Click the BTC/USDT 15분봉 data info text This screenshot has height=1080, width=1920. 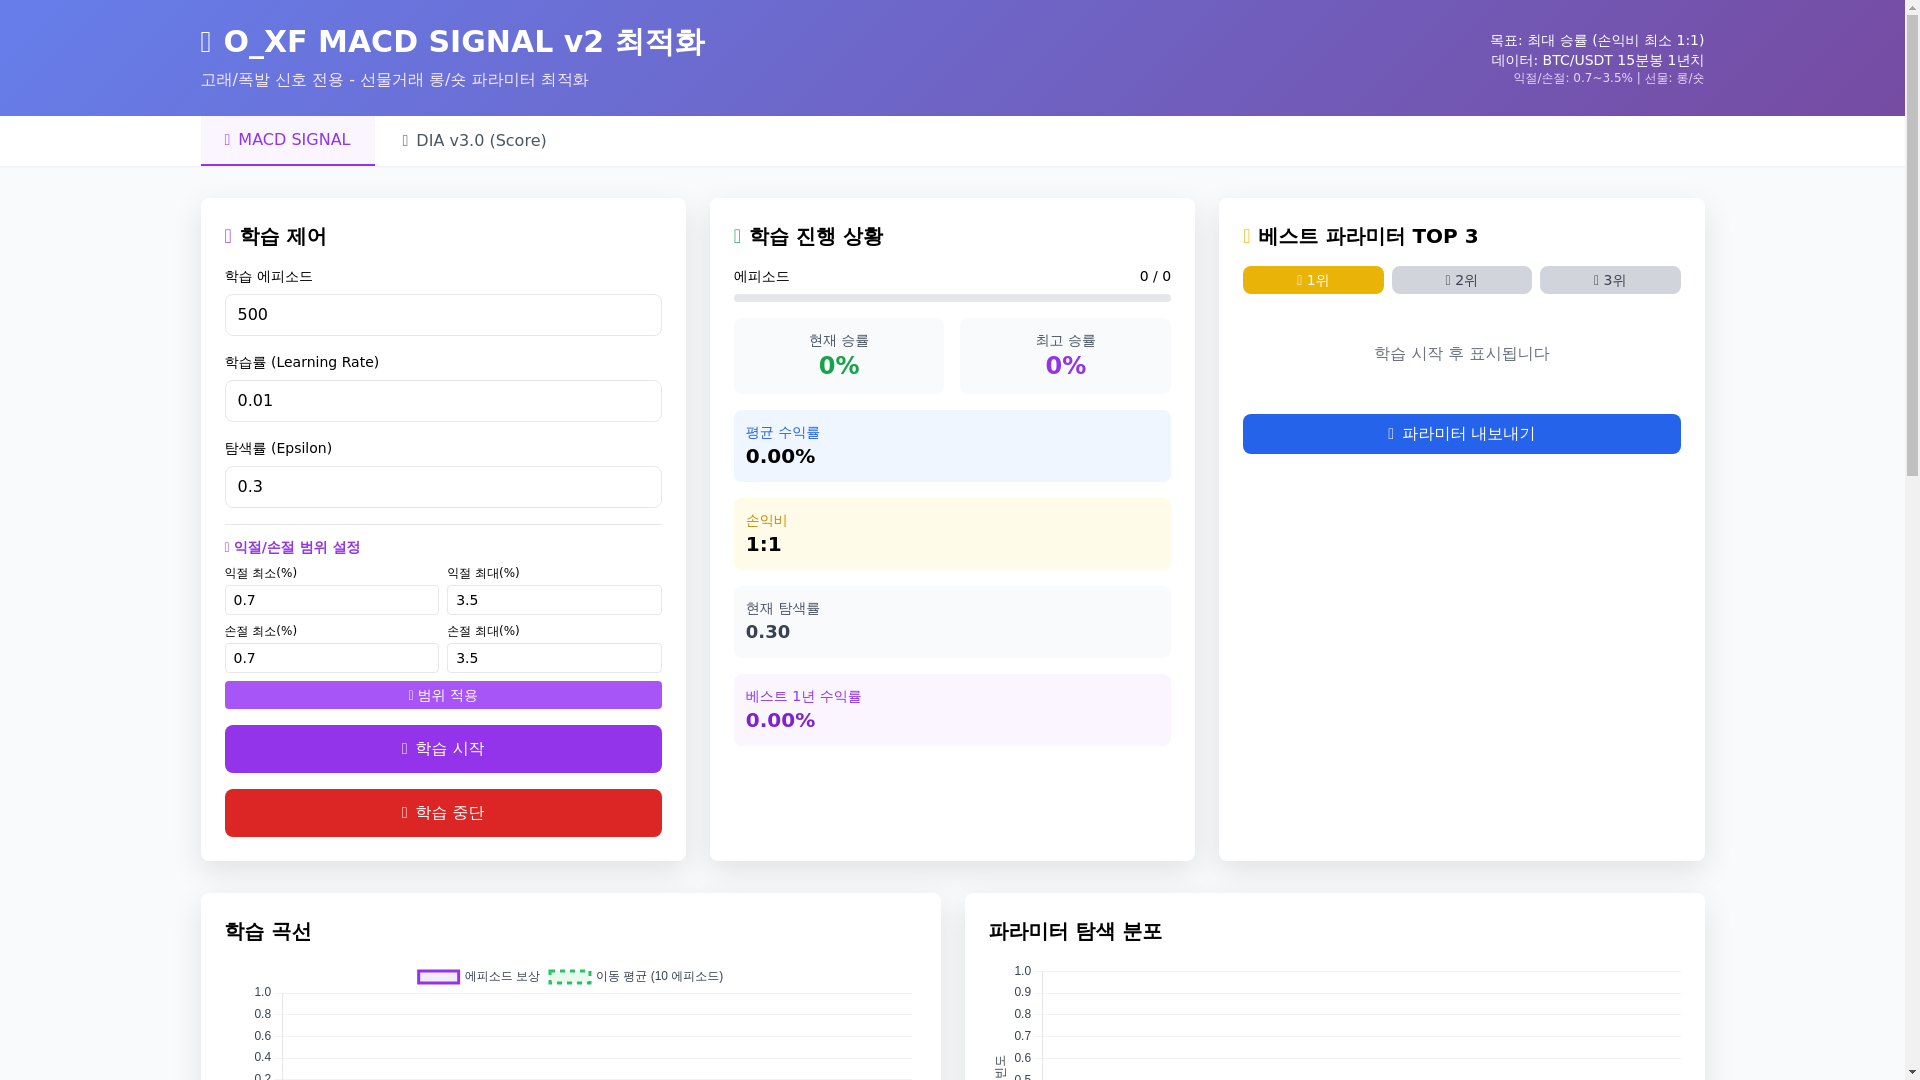click(x=1597, y=60)
